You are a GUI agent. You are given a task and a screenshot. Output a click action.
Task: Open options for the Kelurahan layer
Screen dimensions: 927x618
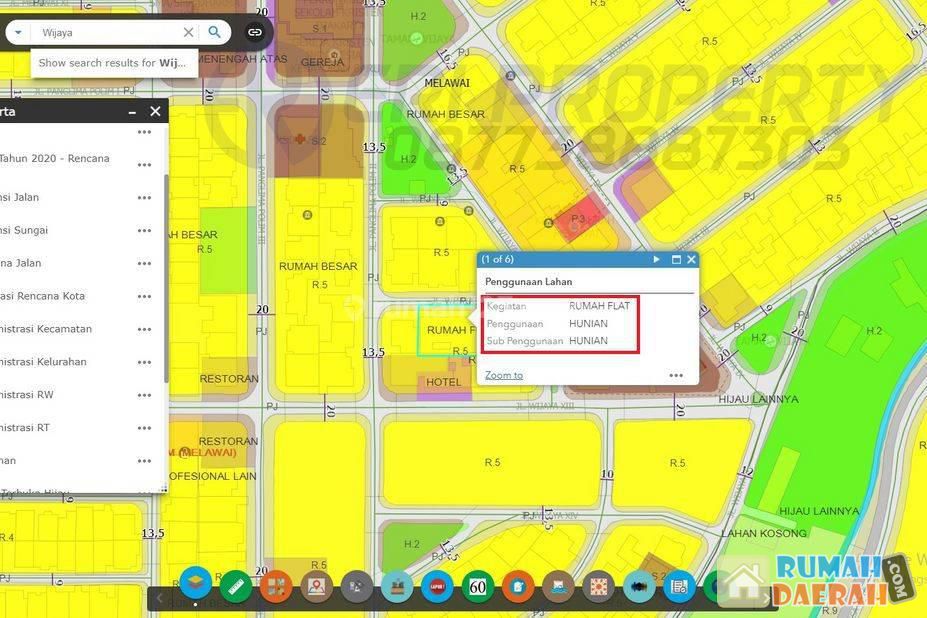(145, 362)
